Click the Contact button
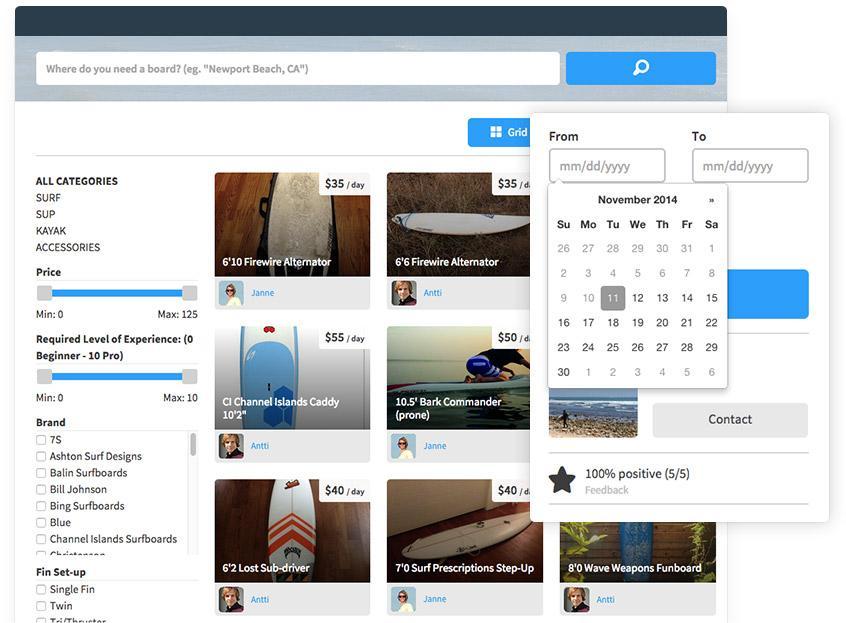The height and width of the screenshot is (623, 846). [730, 420]
